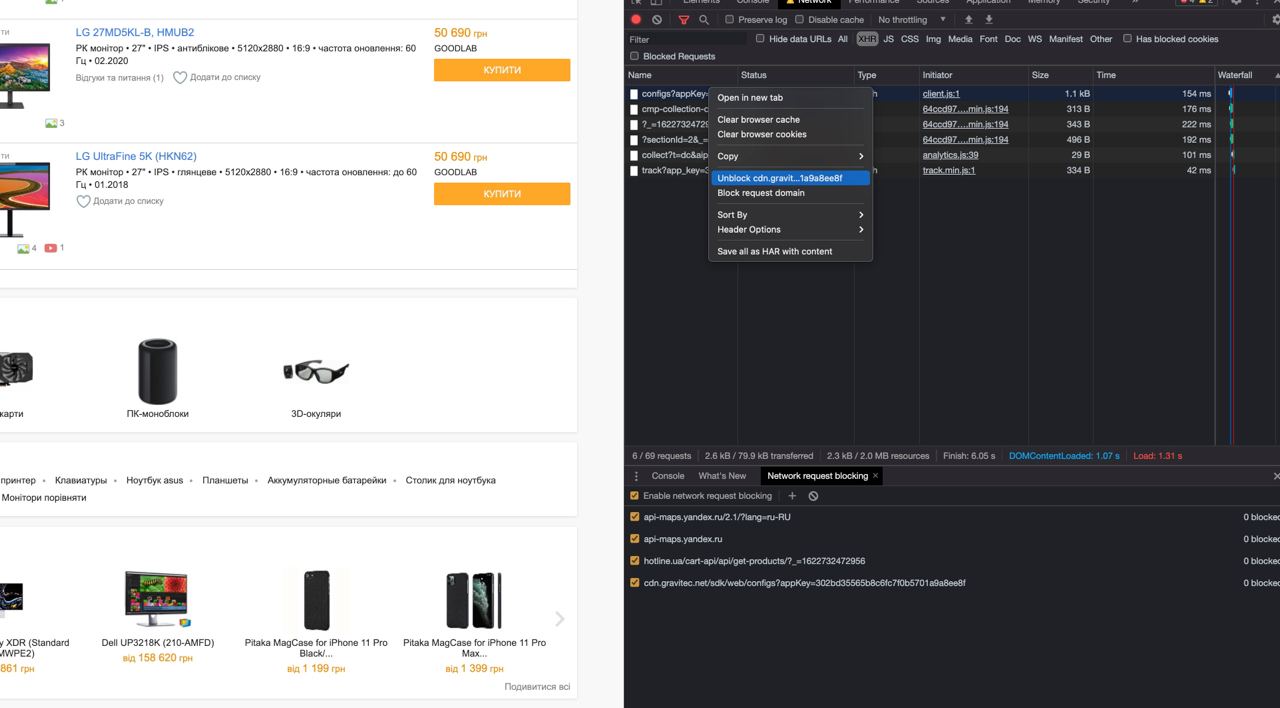Open the No throttling dropdown
This screenshot has height=708, width=1280.
pyautogui.click(x=912, y=19)
